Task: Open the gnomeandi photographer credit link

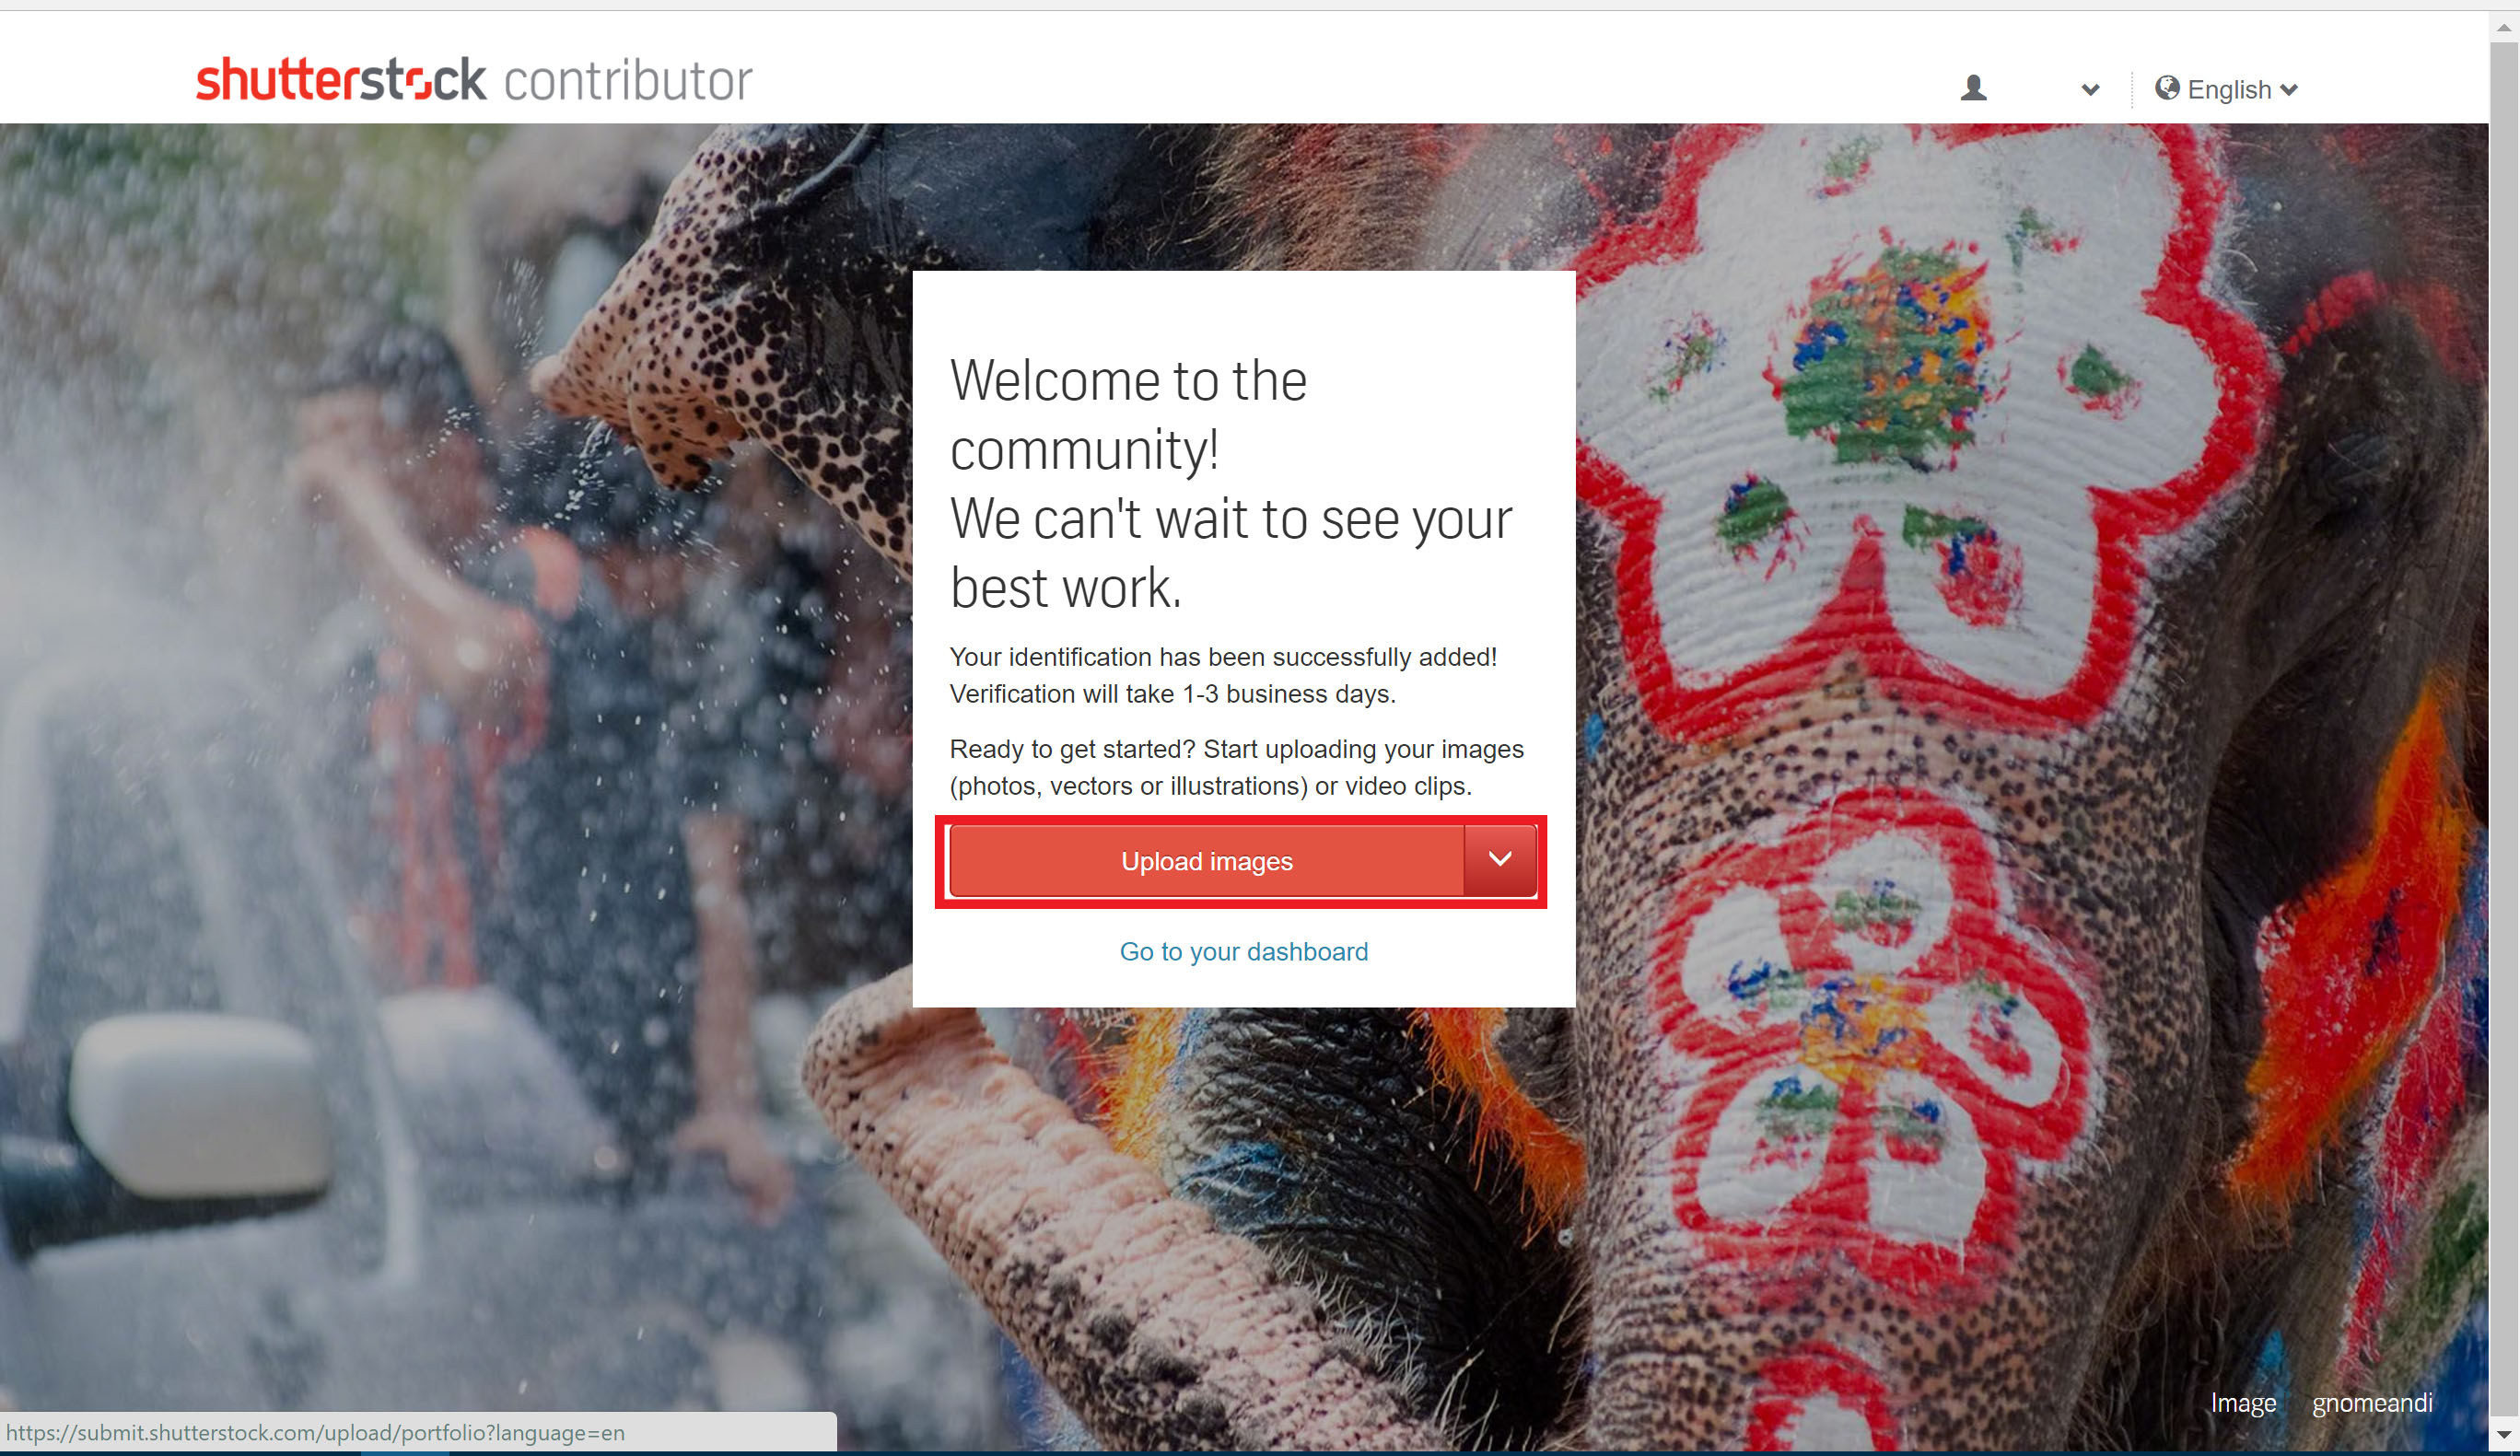Action: click(x=2372, y=1403)
